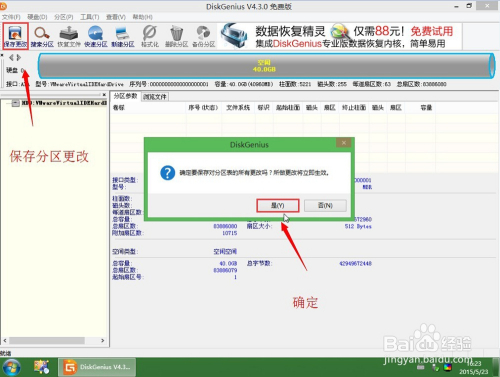The image size is (500, 377).
Task: Click the 免费试用 text in the banner
Action: coord(432,31)
